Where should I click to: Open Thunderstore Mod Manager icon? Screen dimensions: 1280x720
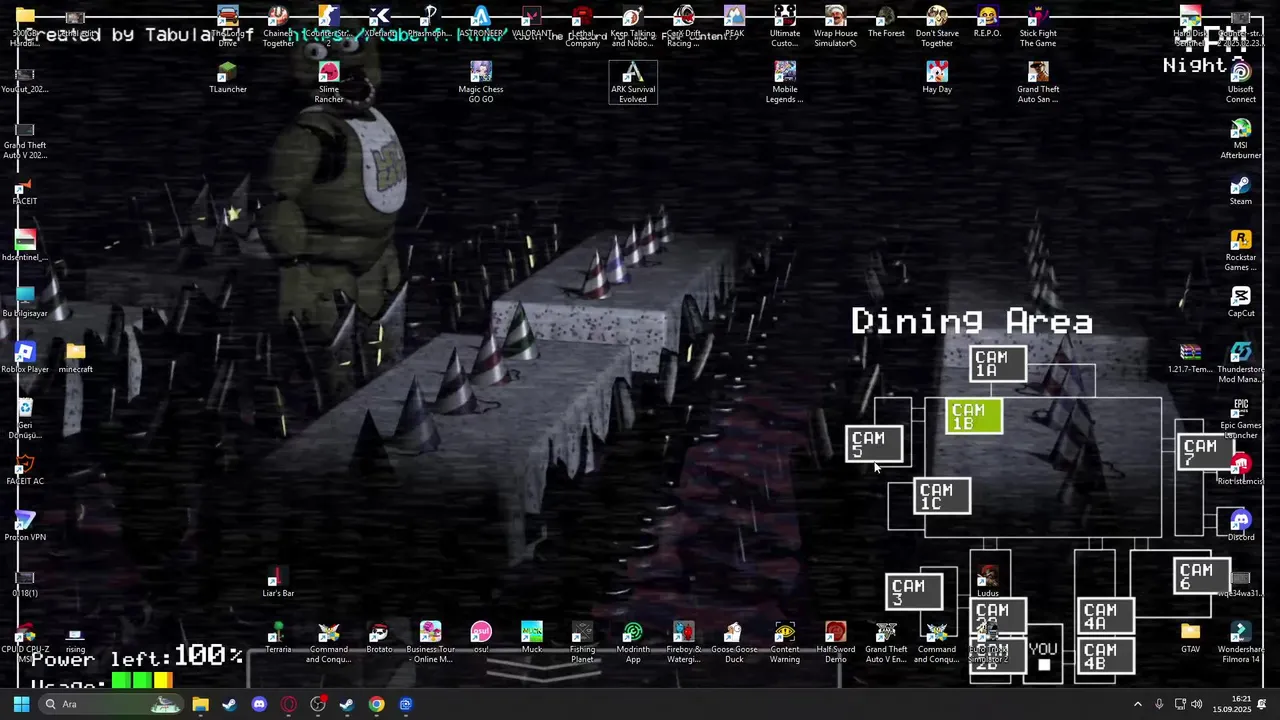click(1241, 362)
